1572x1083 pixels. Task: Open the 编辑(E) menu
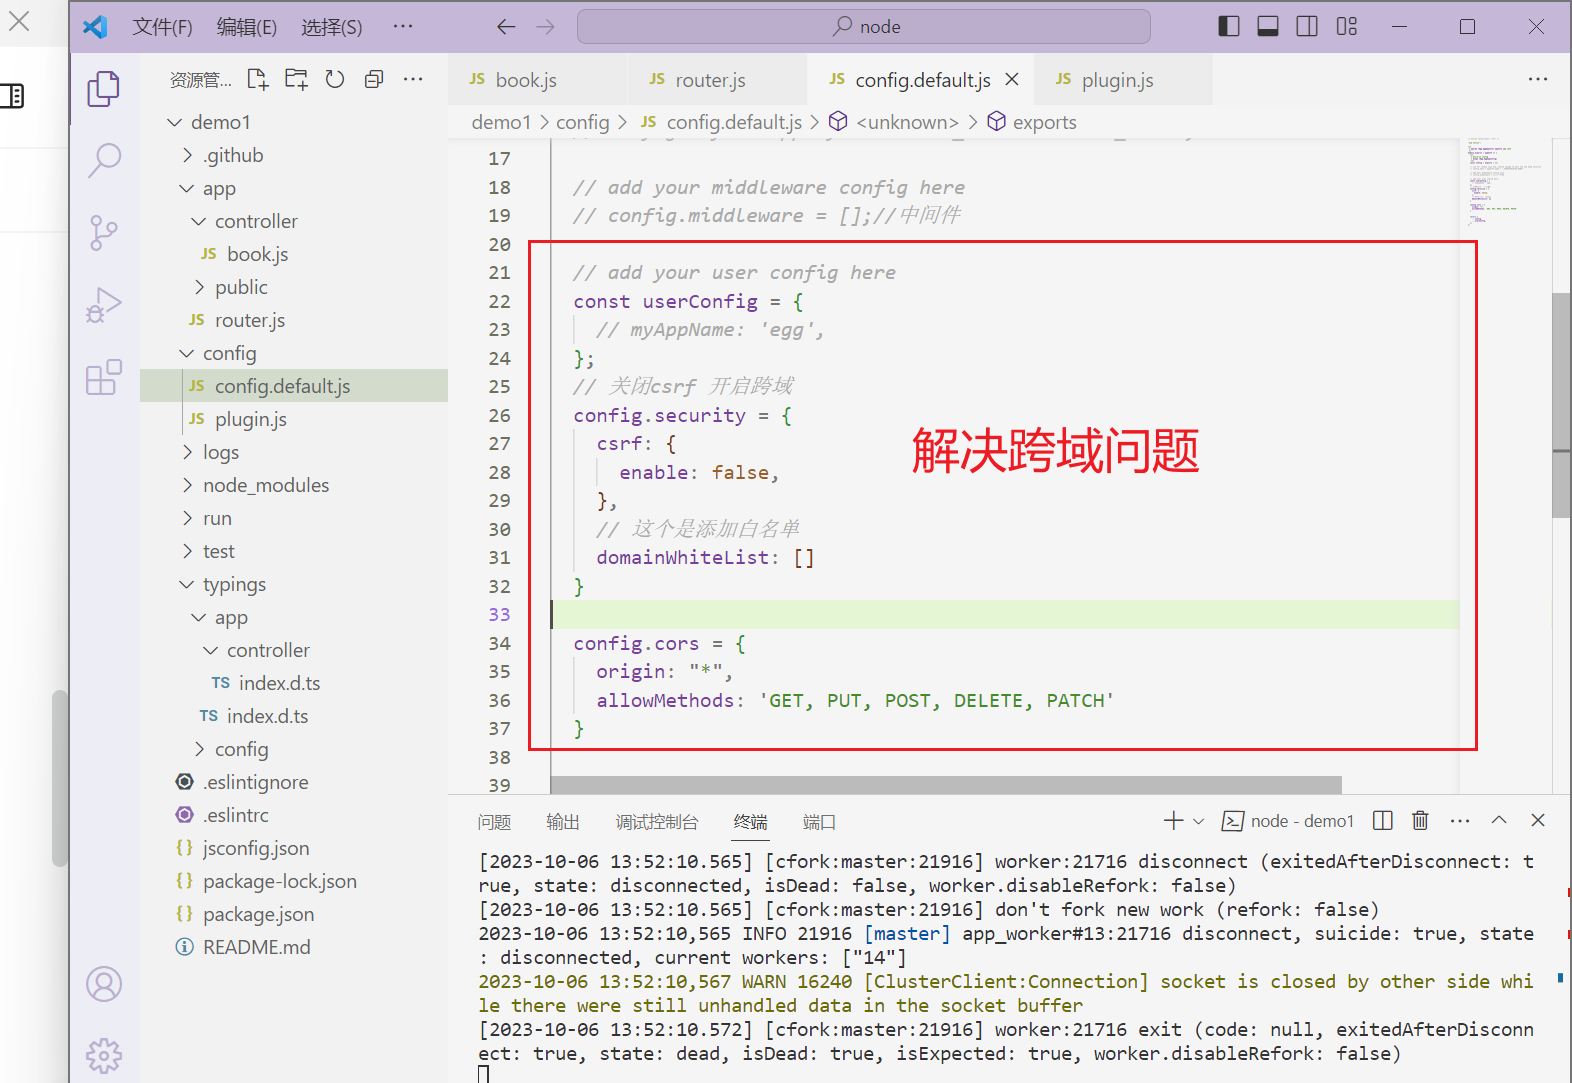(247, 27)
